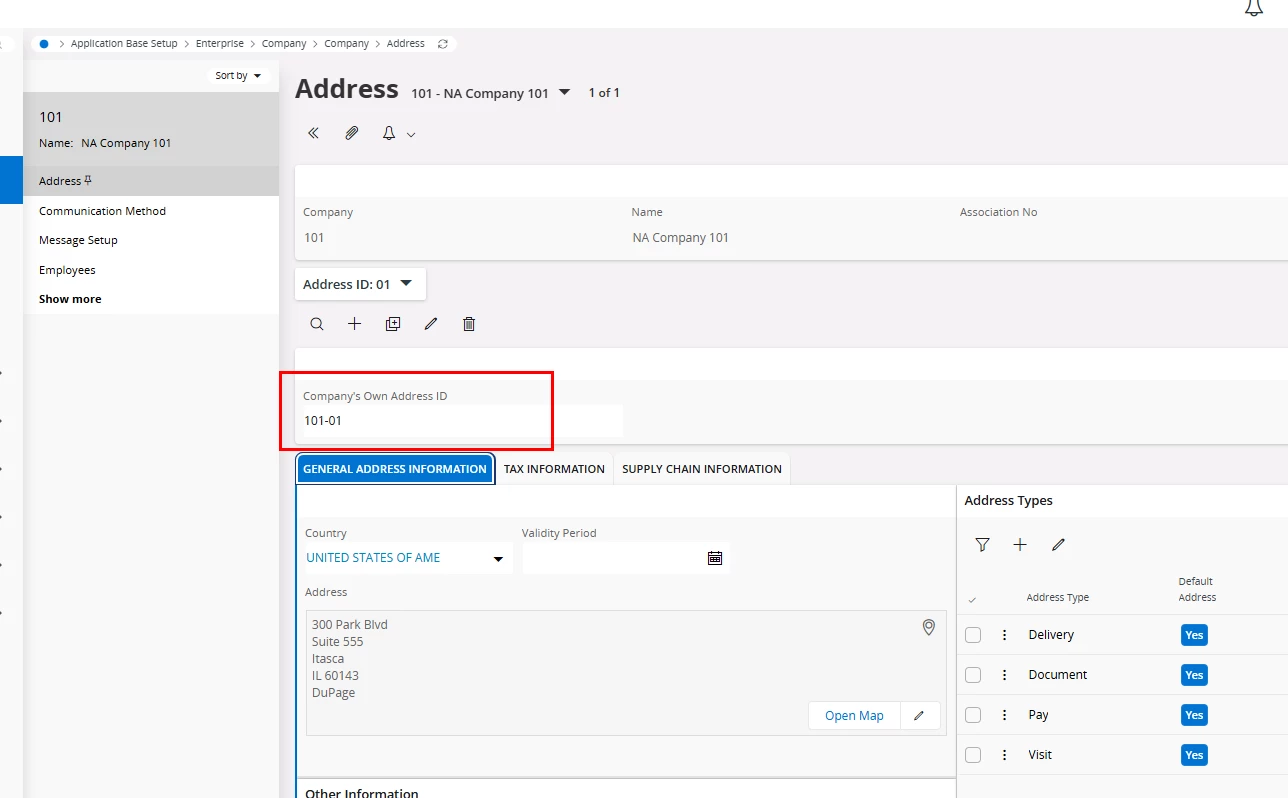The width and height of the screenshot is (1288, 798).
Task: Click the pin icon next to Address
Action: 88,181
